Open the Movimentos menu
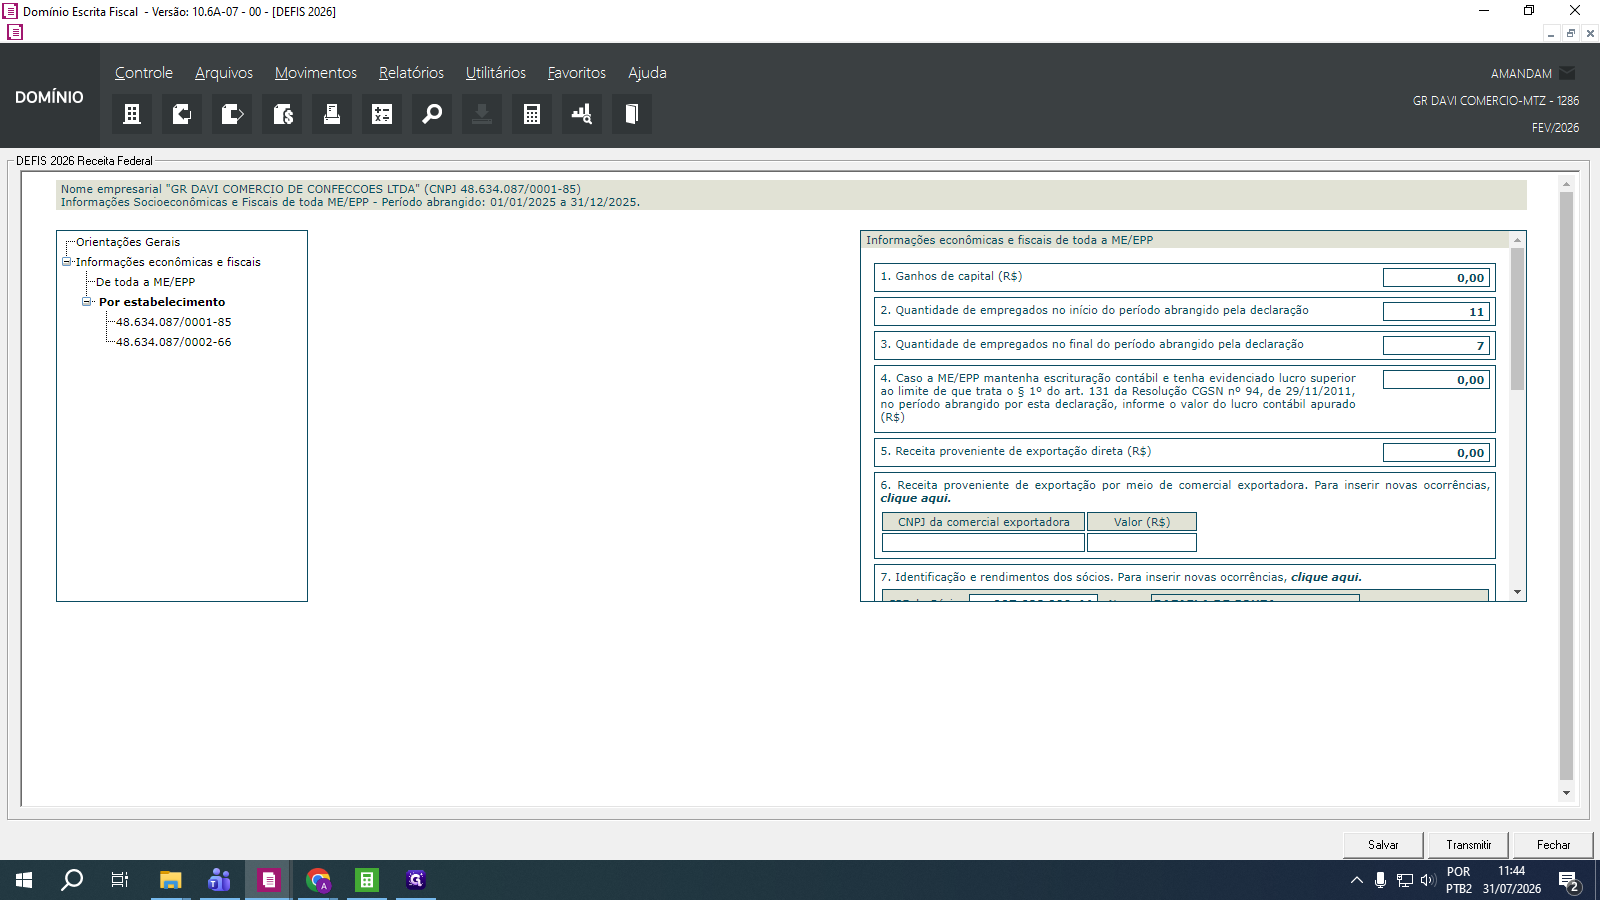The image size is (1600, 900). 316,73
